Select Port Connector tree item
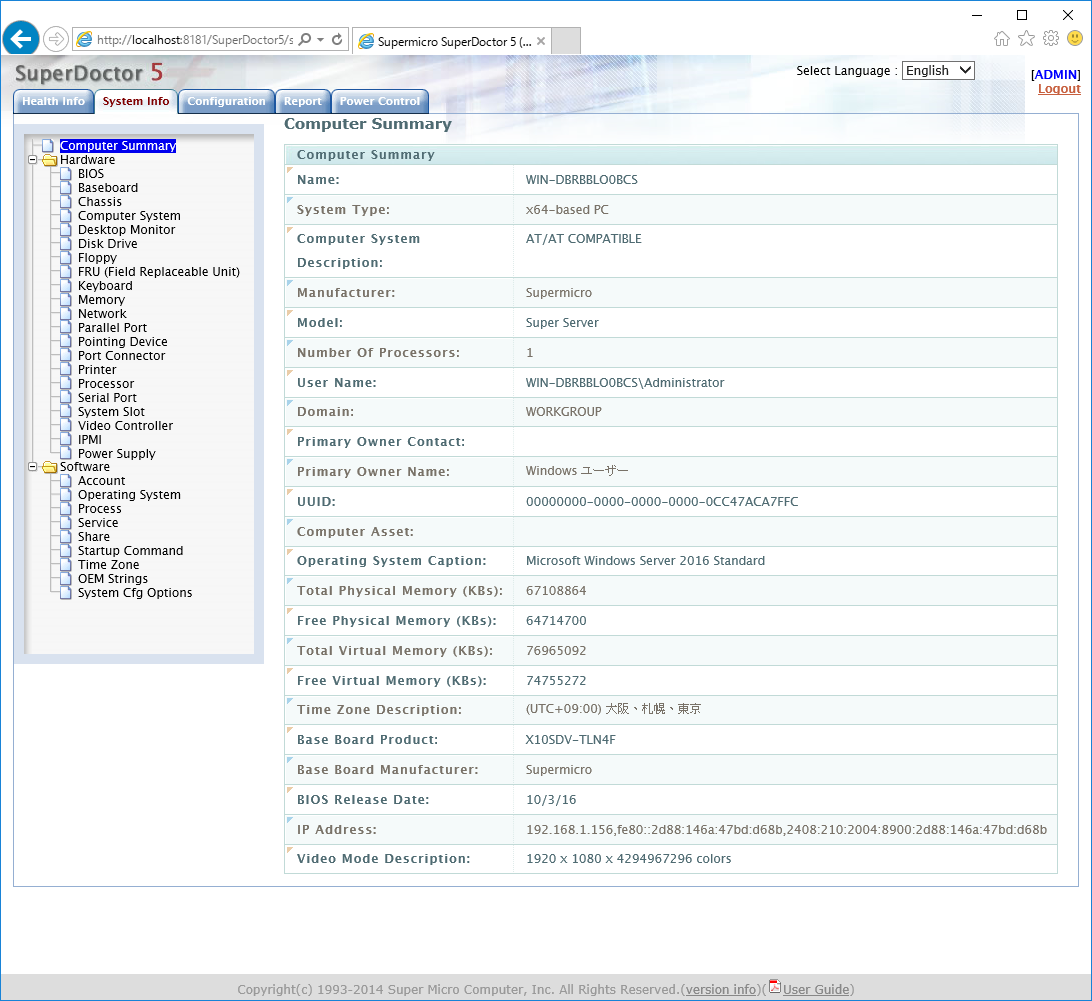The width and height of the screenshot is (1092, 1001). pyautogui.click(x=121, y=355)
